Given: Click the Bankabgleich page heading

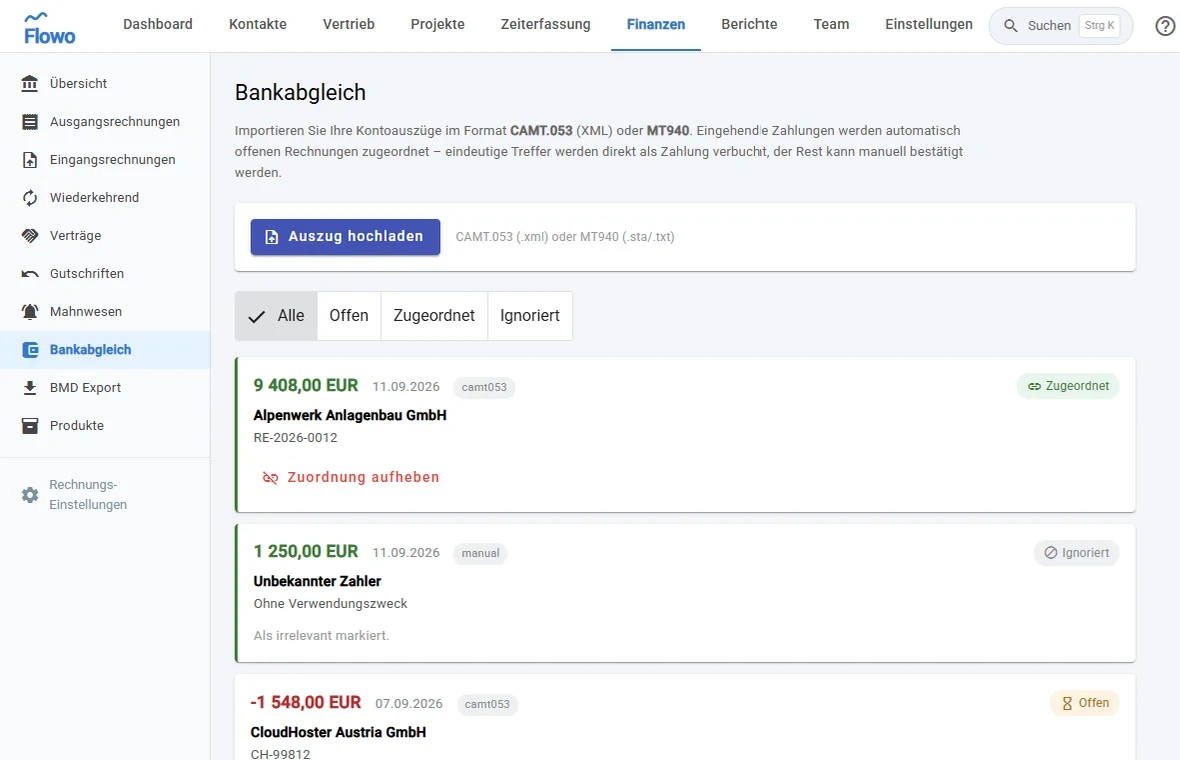Looking at the screenshot, I should 300,93.
